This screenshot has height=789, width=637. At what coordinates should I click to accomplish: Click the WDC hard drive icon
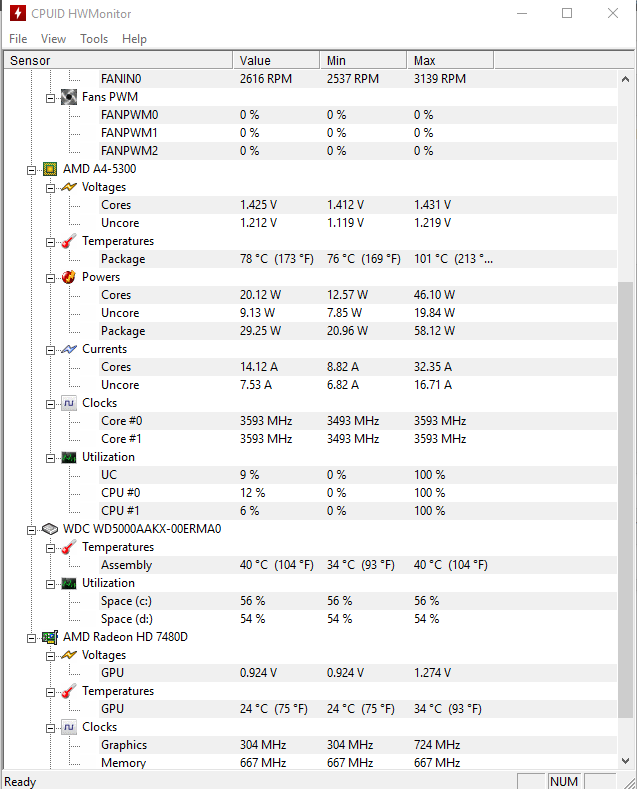pyautogui.click(x=50, y=529)
